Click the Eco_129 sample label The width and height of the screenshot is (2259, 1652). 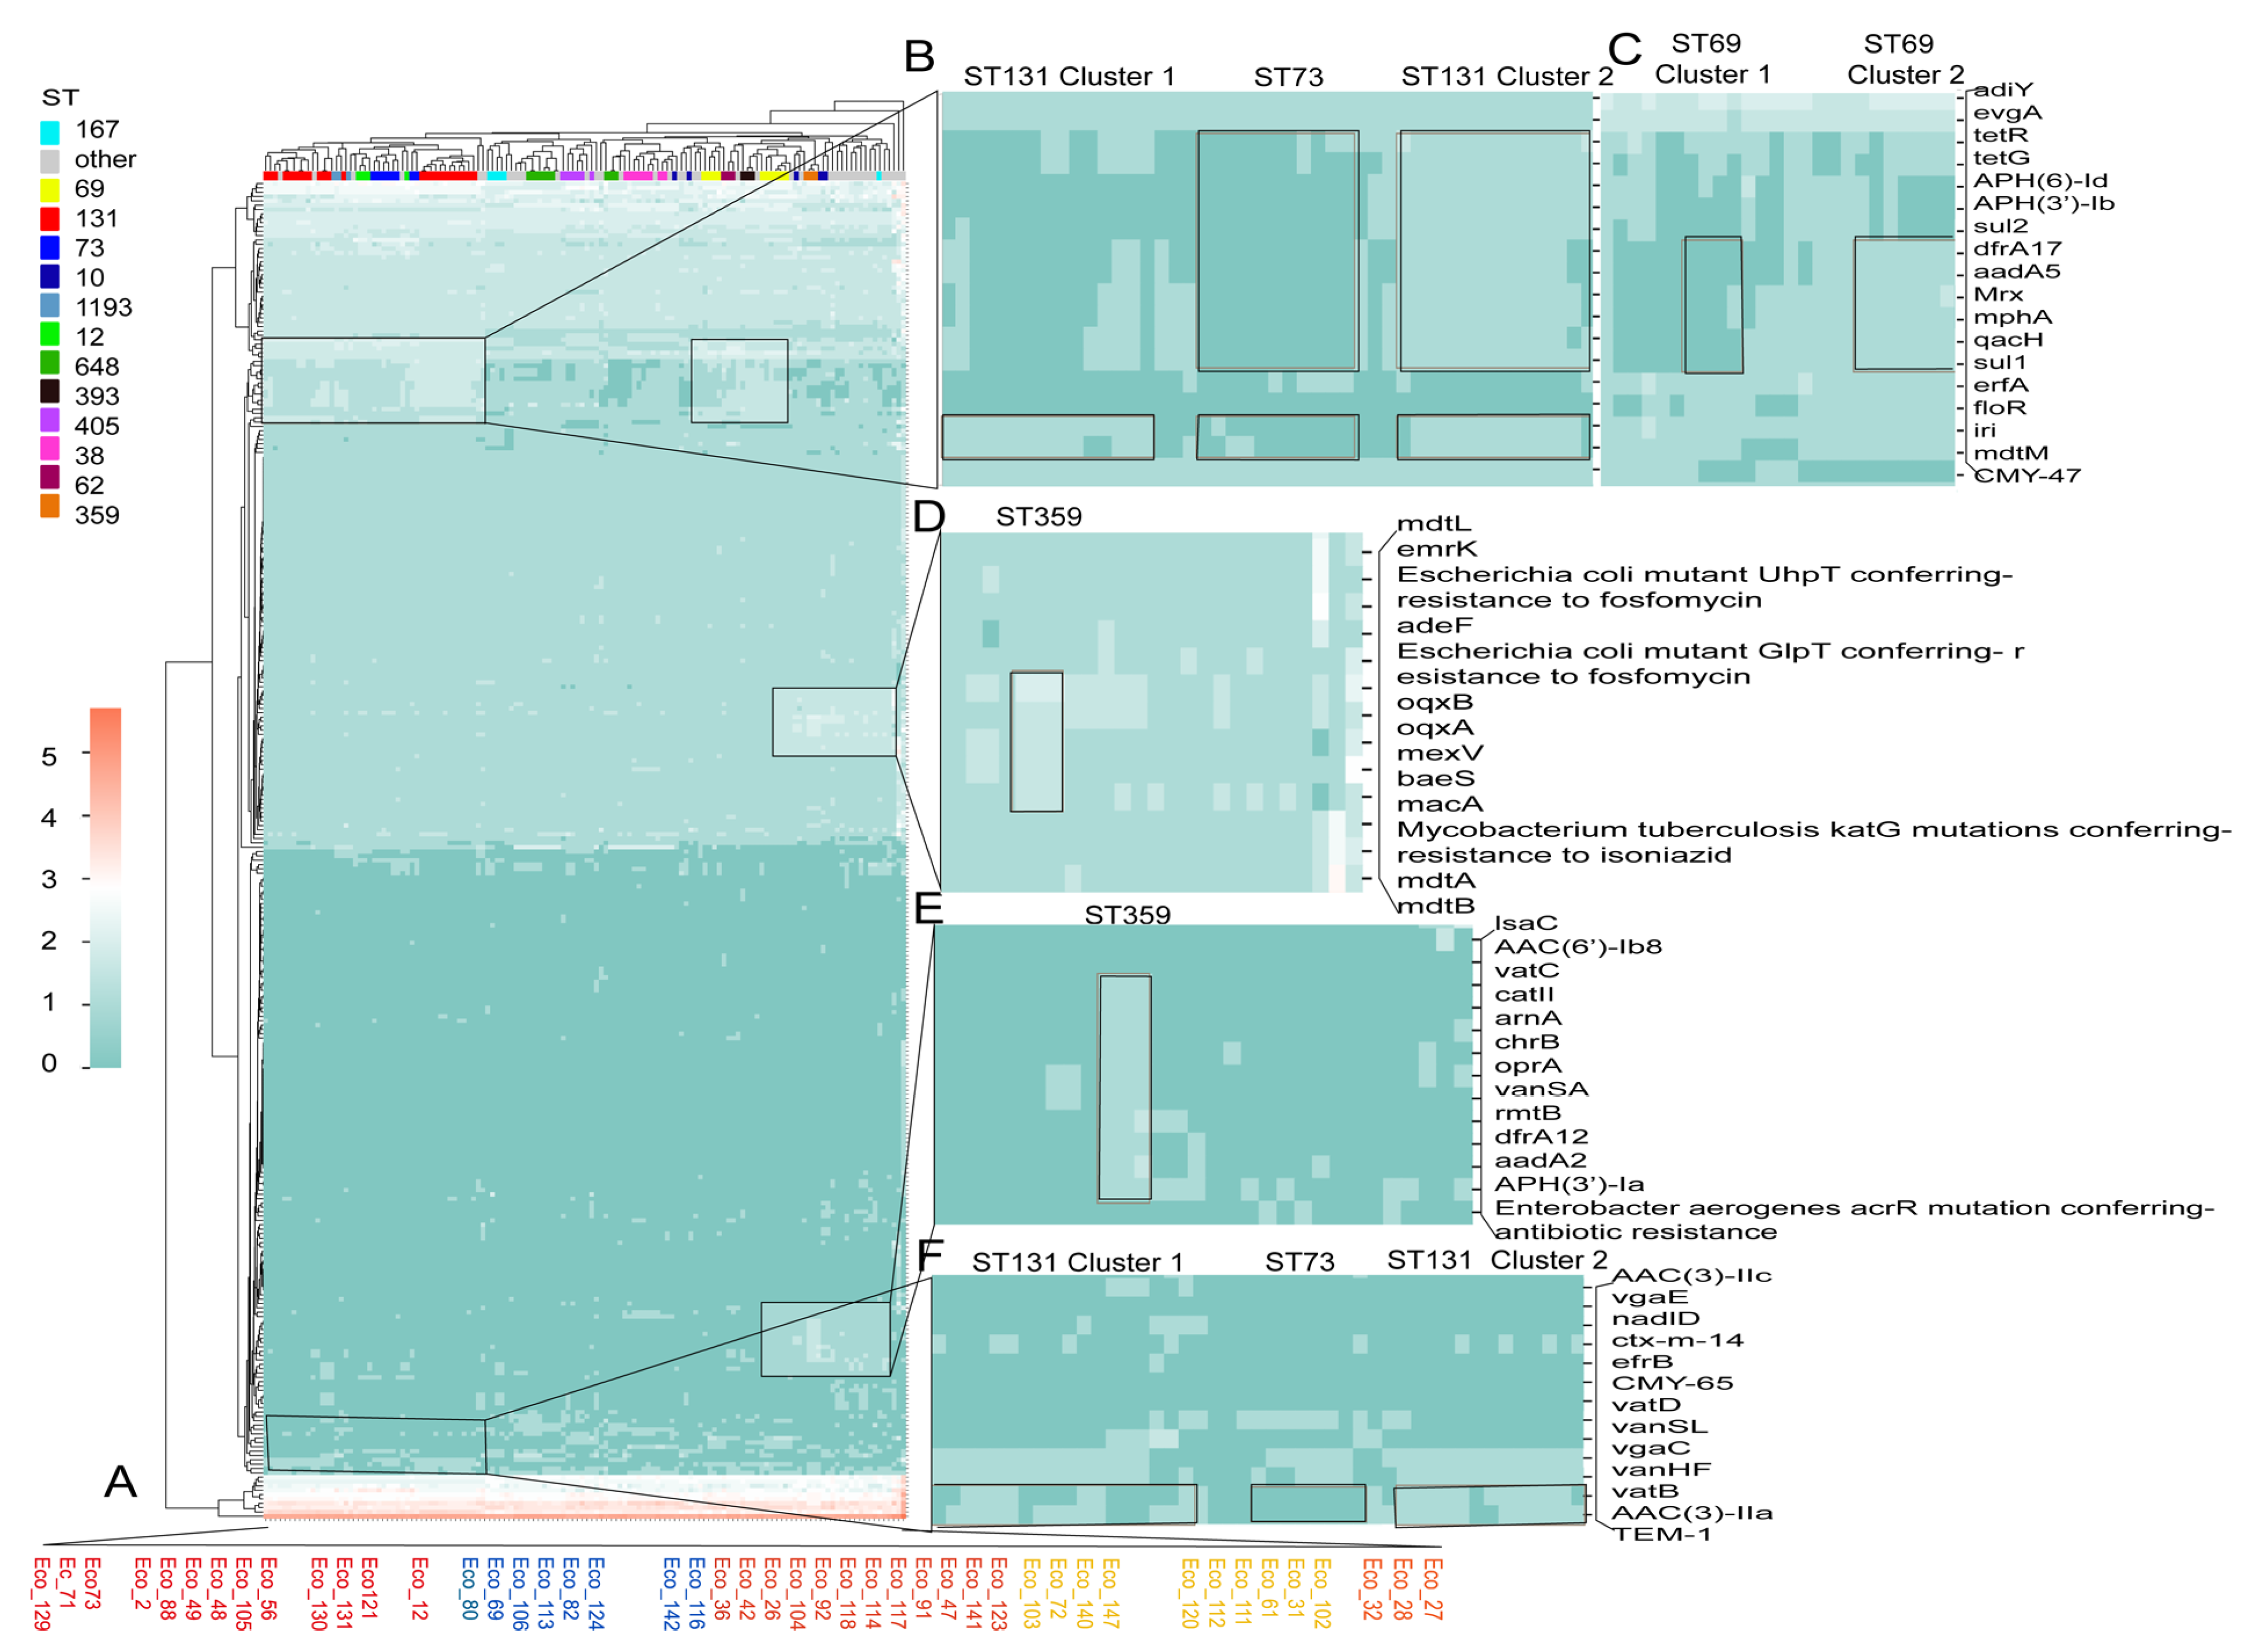(x=41, y=1594)
